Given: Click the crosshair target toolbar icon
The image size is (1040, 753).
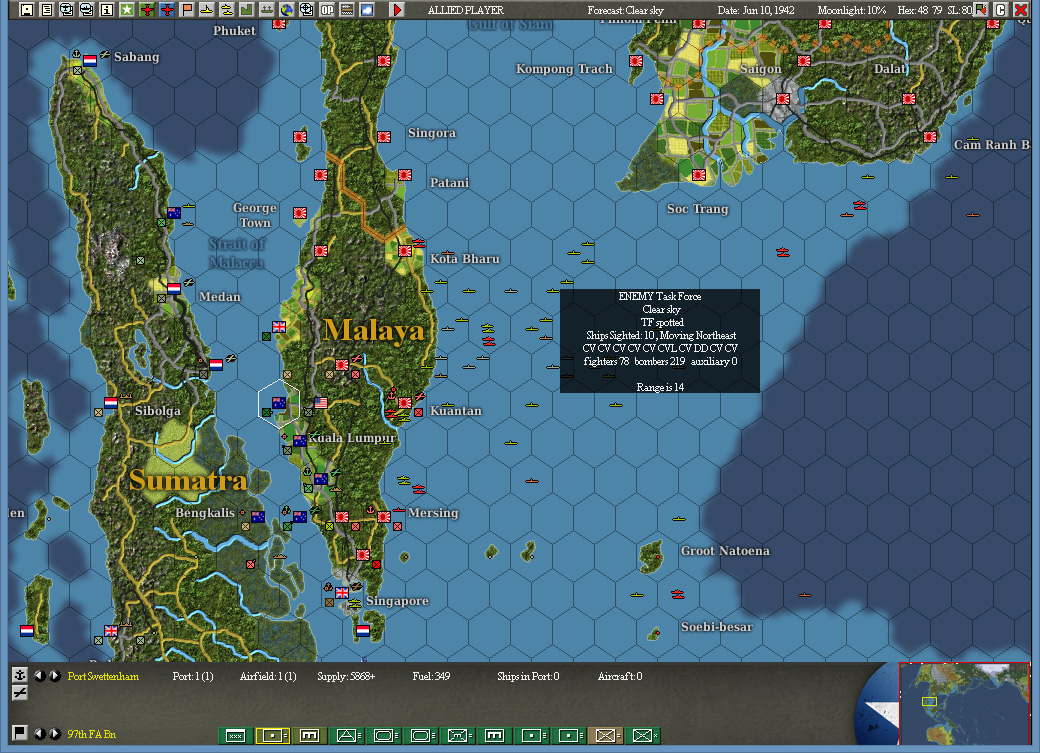Looking at the screenshot, I should click(x=306, y=10).
